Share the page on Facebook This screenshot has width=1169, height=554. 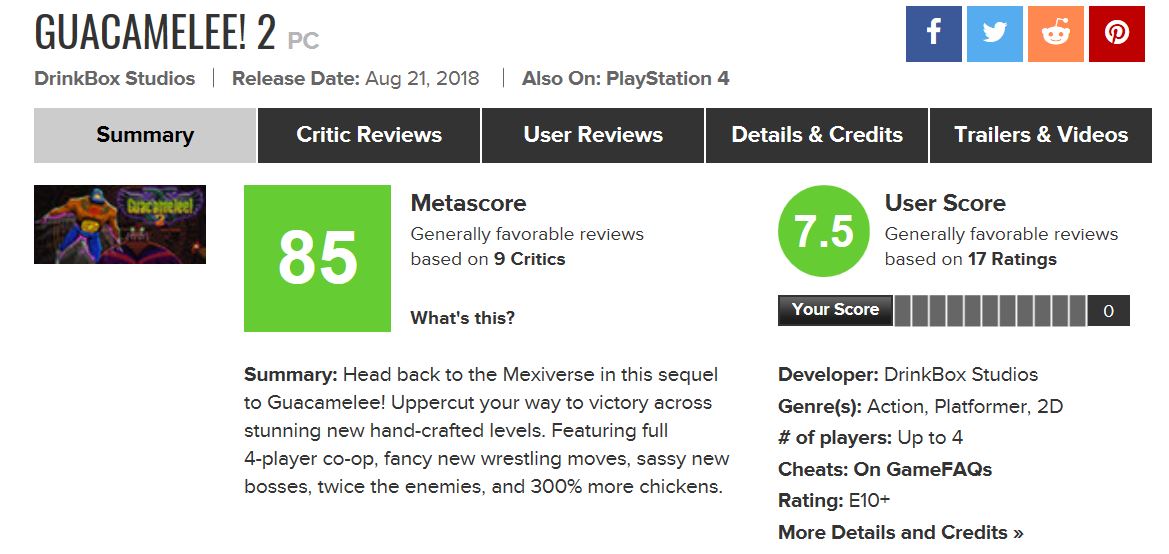point(933,34)
